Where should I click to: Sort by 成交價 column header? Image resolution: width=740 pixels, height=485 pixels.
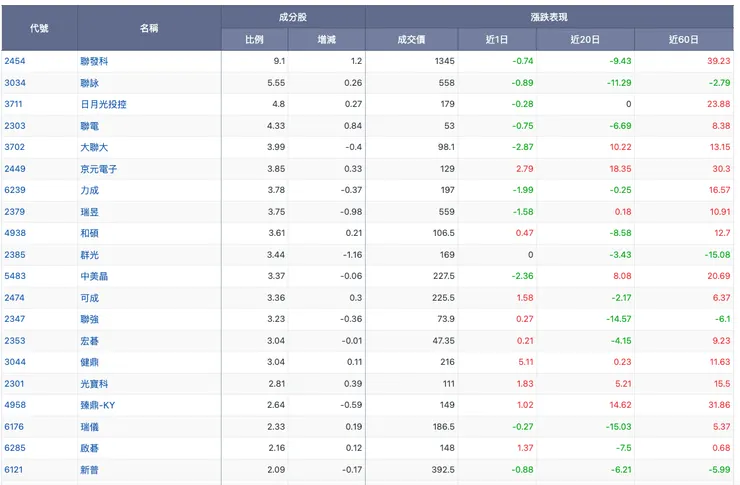[x=411, y=40]
